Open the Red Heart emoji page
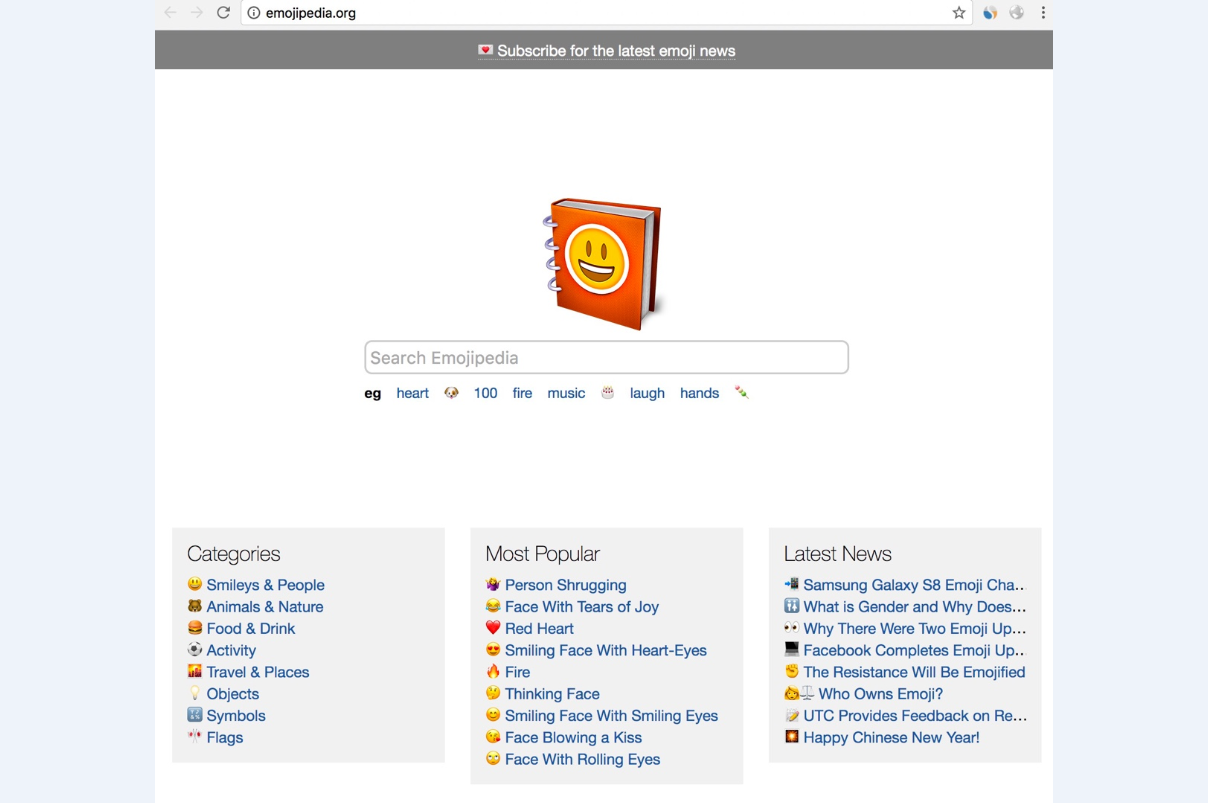Viewport: 1208px width, 803px height. click(539, 629)
